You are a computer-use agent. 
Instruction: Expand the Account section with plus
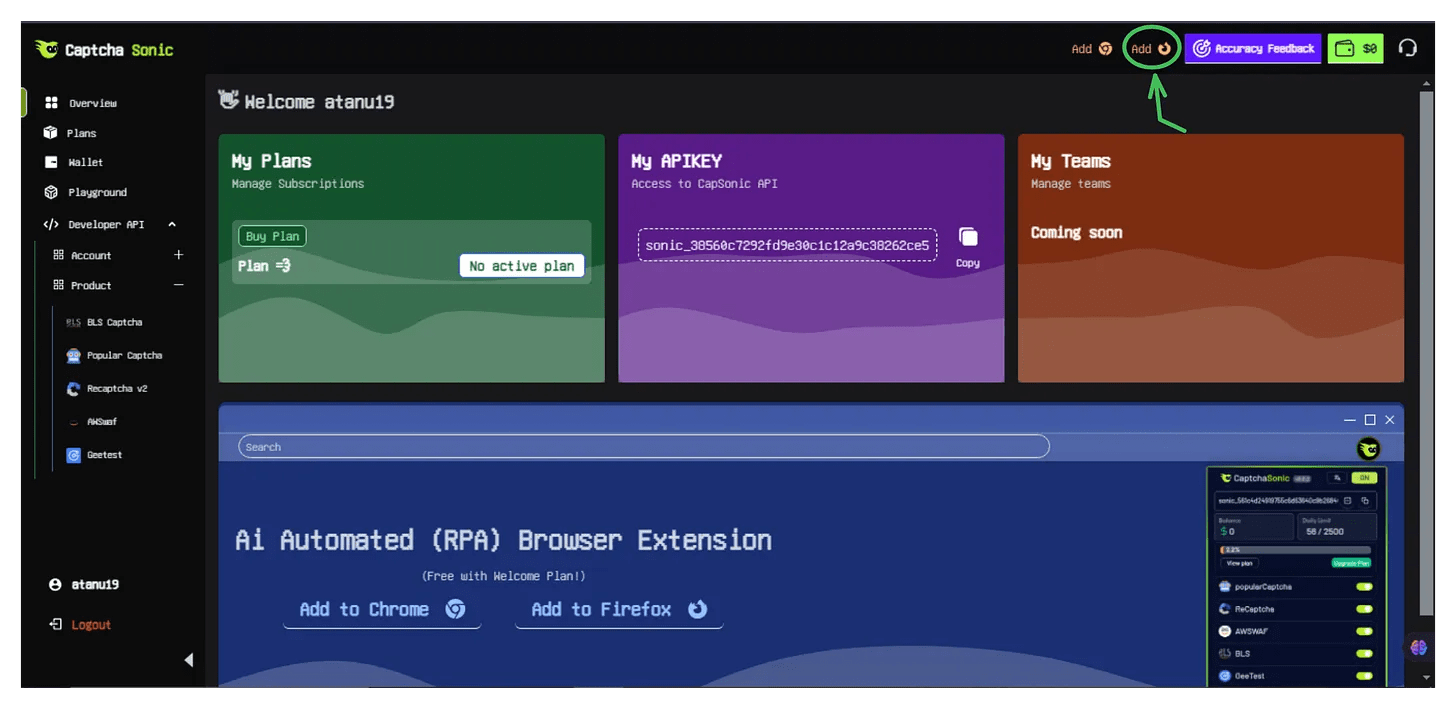178,255
